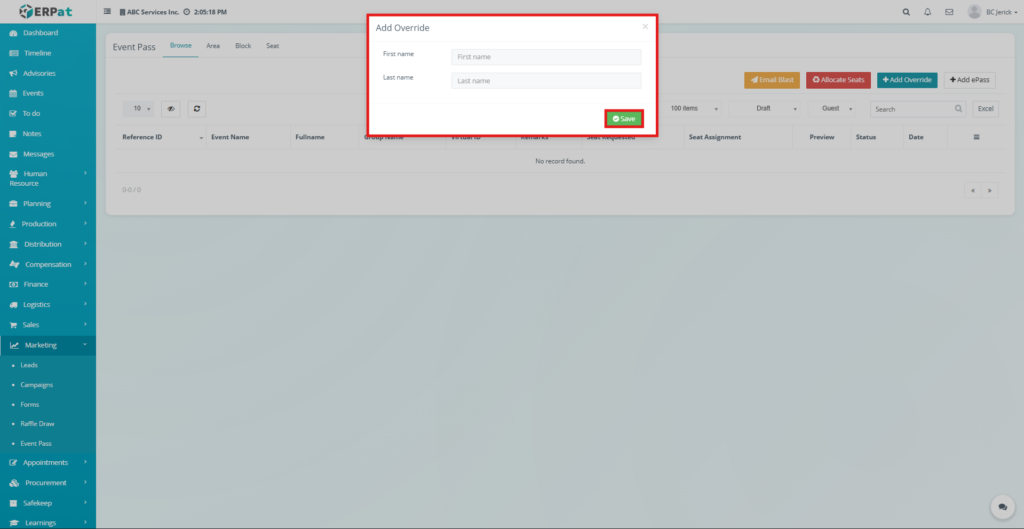Open Raffle Draw under Marketing
This screenshot has width=1024, height=529.
[38, 424]
